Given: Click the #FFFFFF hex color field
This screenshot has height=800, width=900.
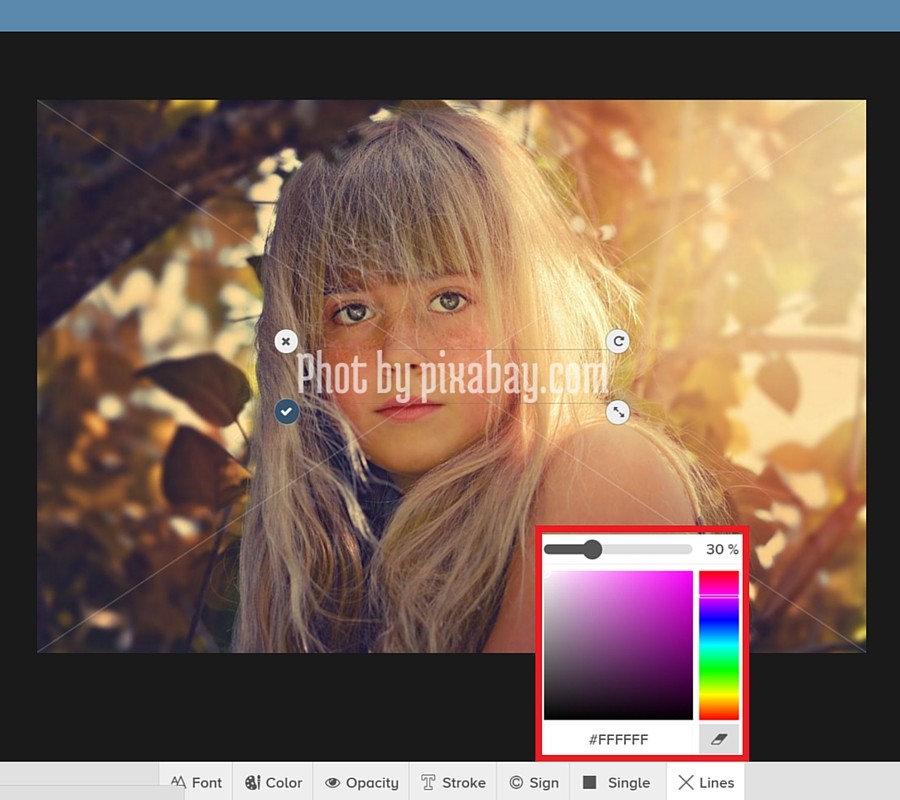Looking at the screenshot, I should pos(618,739).
